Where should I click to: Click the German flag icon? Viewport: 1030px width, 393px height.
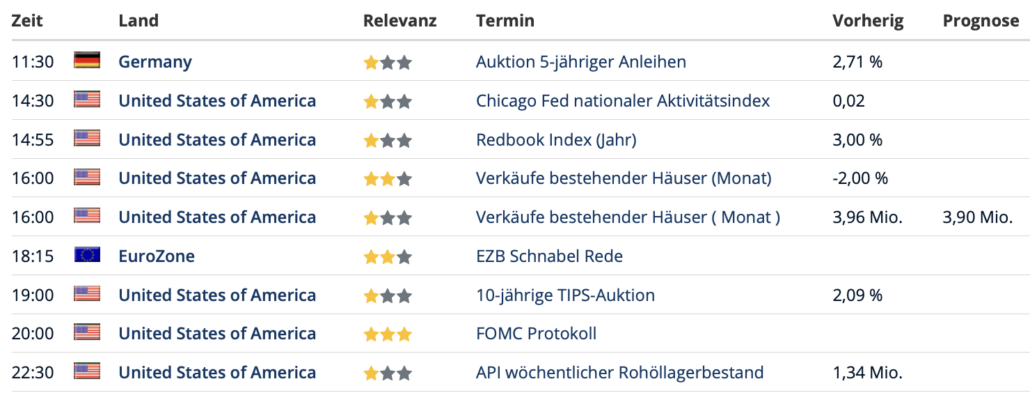[x=87, y=62]
